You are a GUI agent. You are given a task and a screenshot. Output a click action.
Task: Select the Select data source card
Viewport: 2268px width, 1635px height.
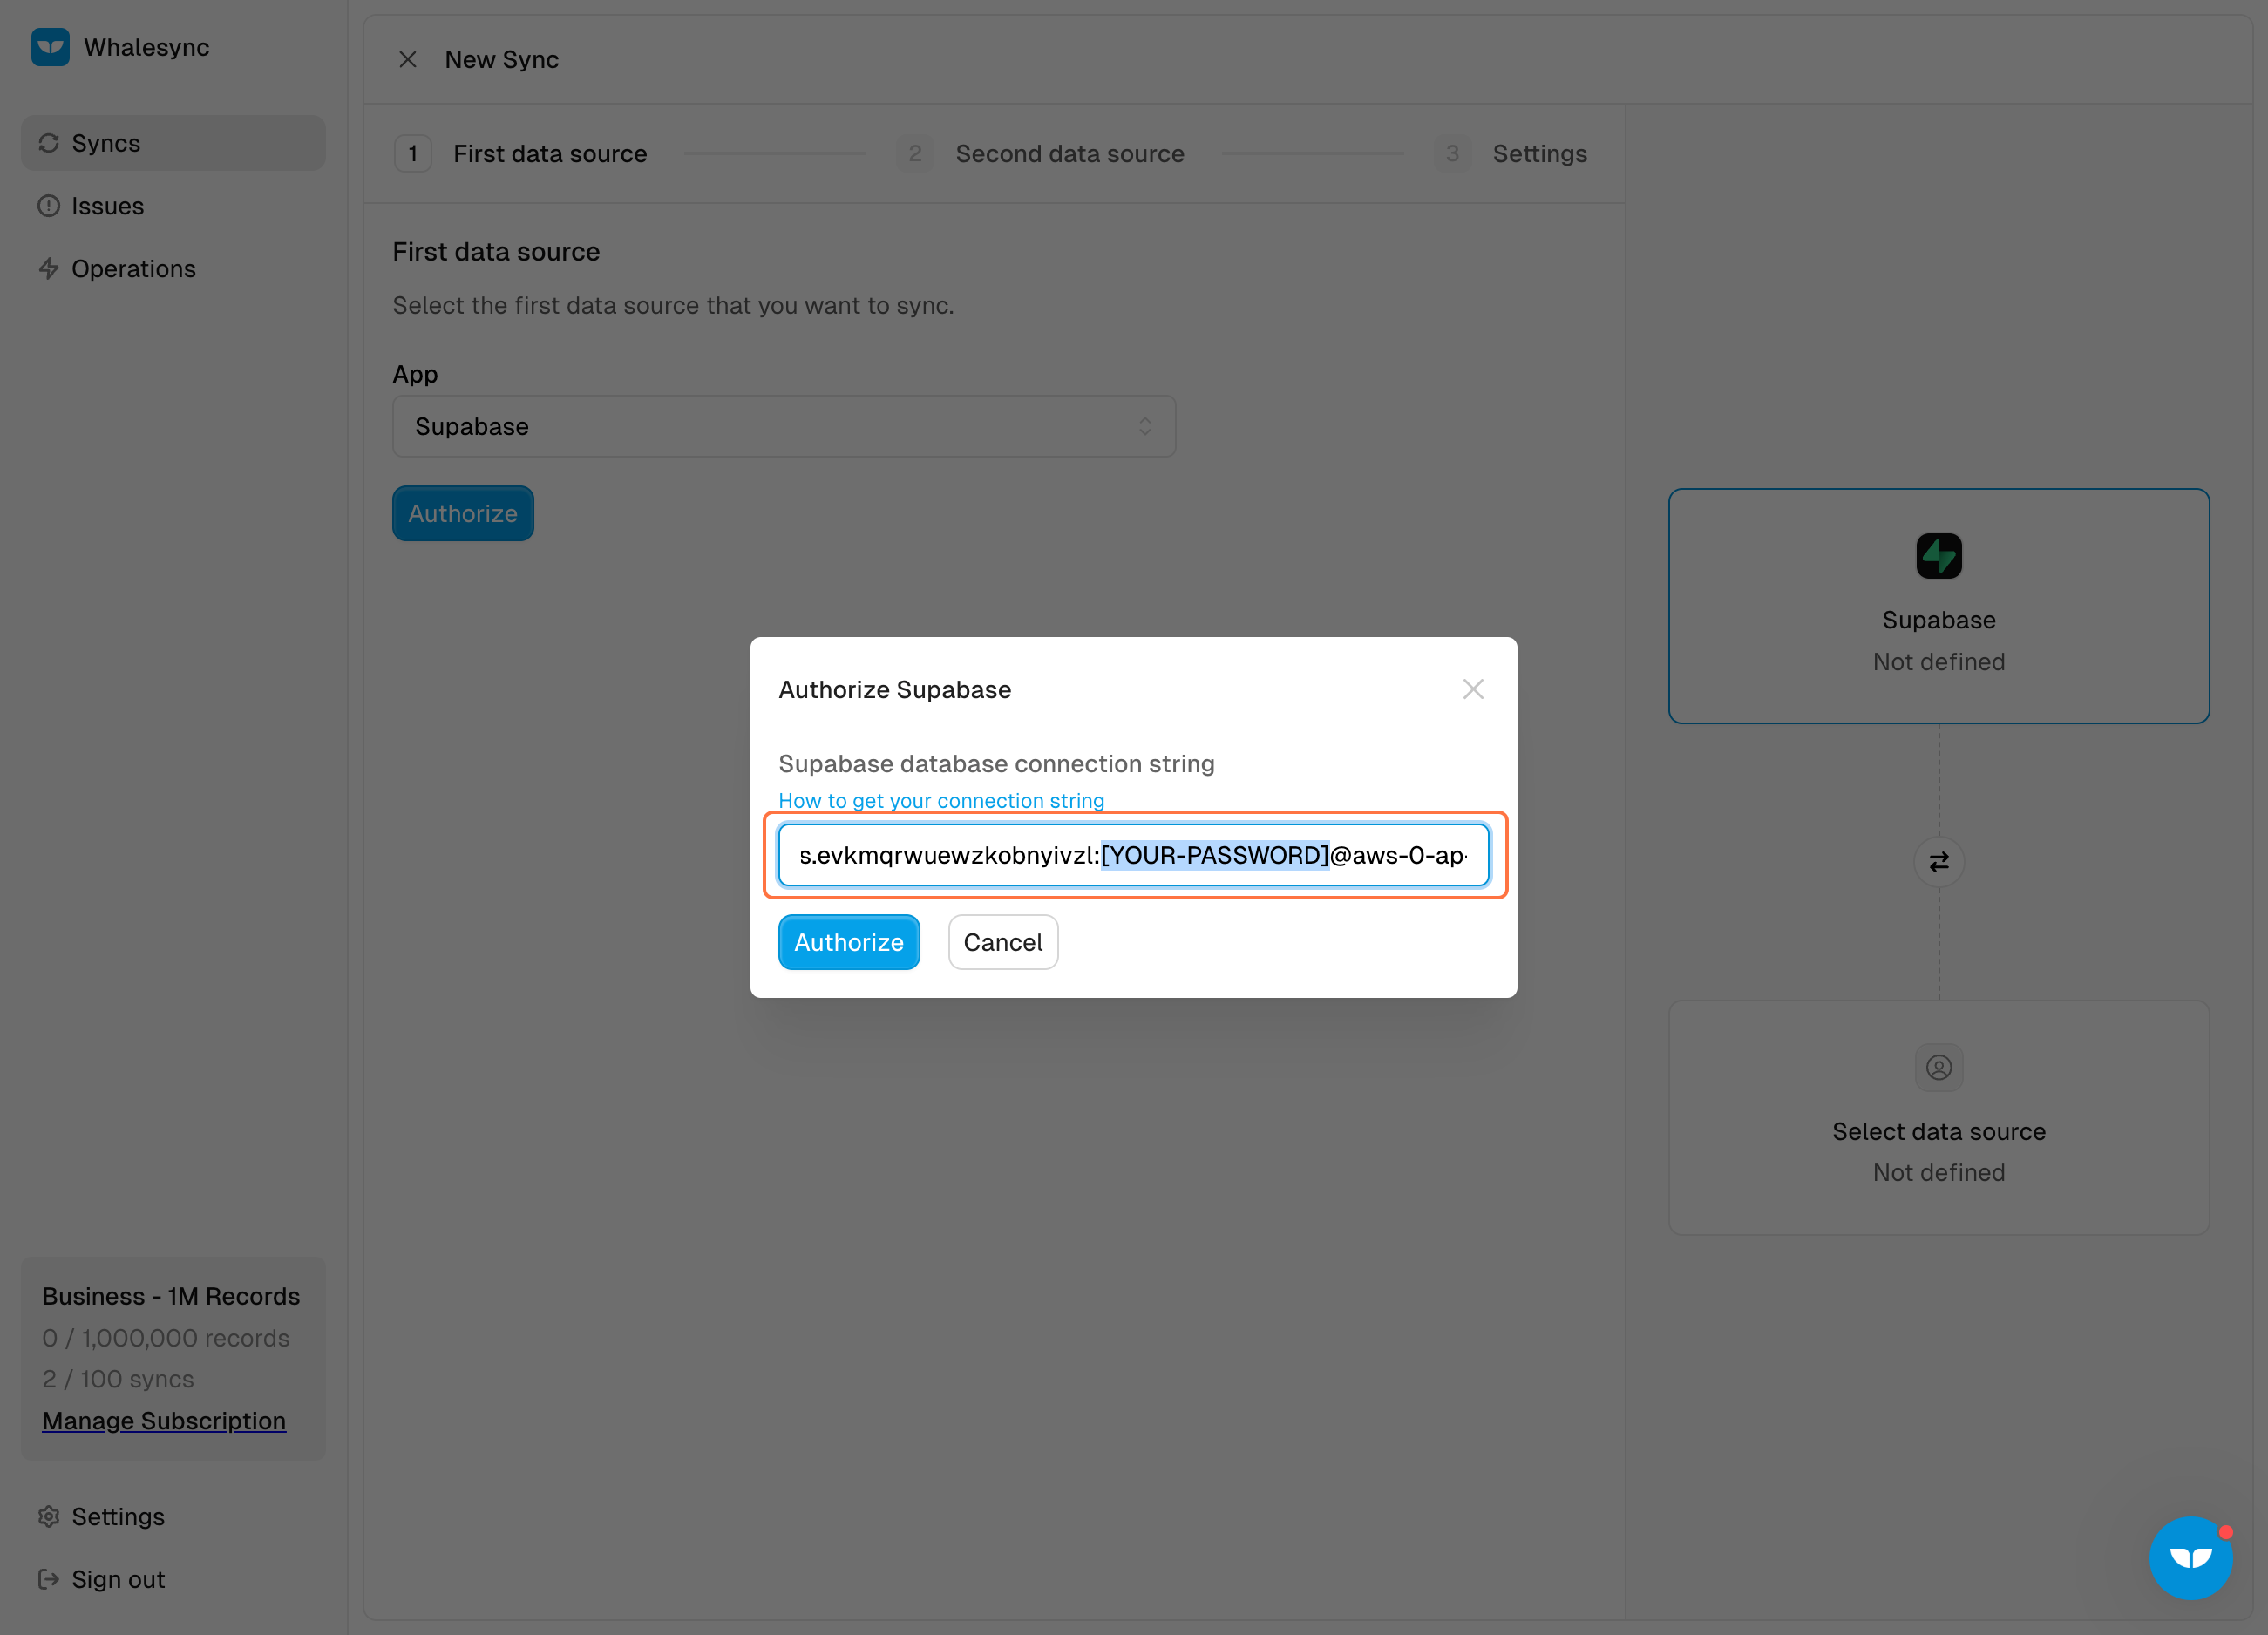pyautogui.click(x=1939, y=1118)
